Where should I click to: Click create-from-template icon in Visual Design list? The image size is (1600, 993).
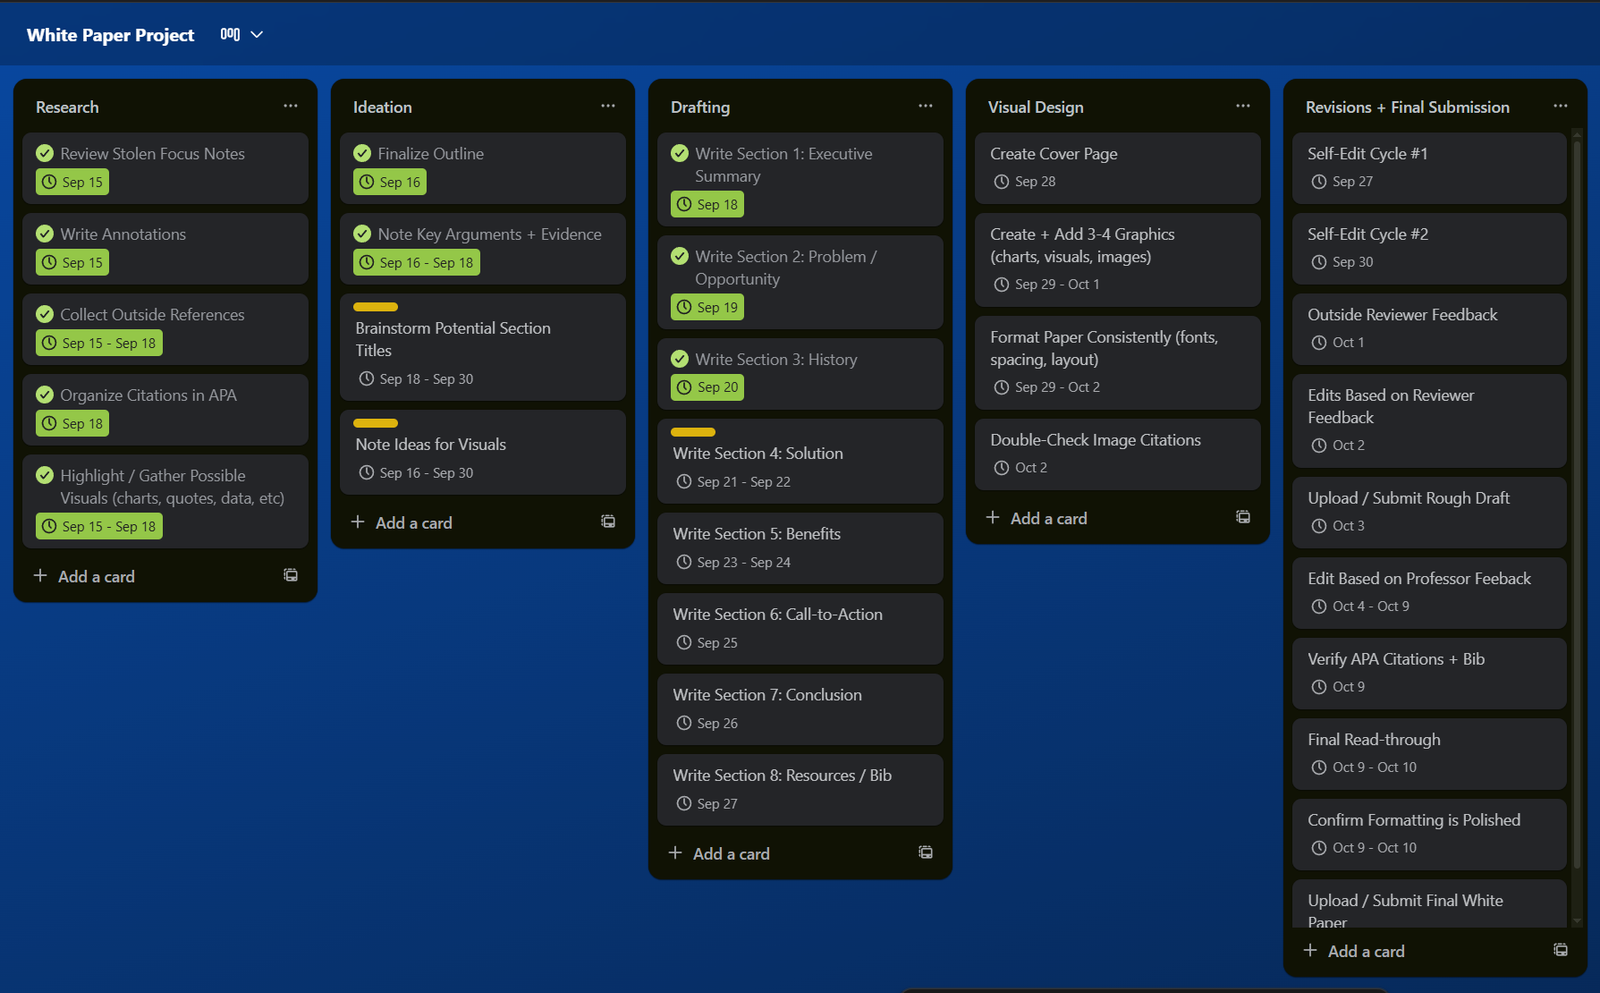tap(1242, 517)
